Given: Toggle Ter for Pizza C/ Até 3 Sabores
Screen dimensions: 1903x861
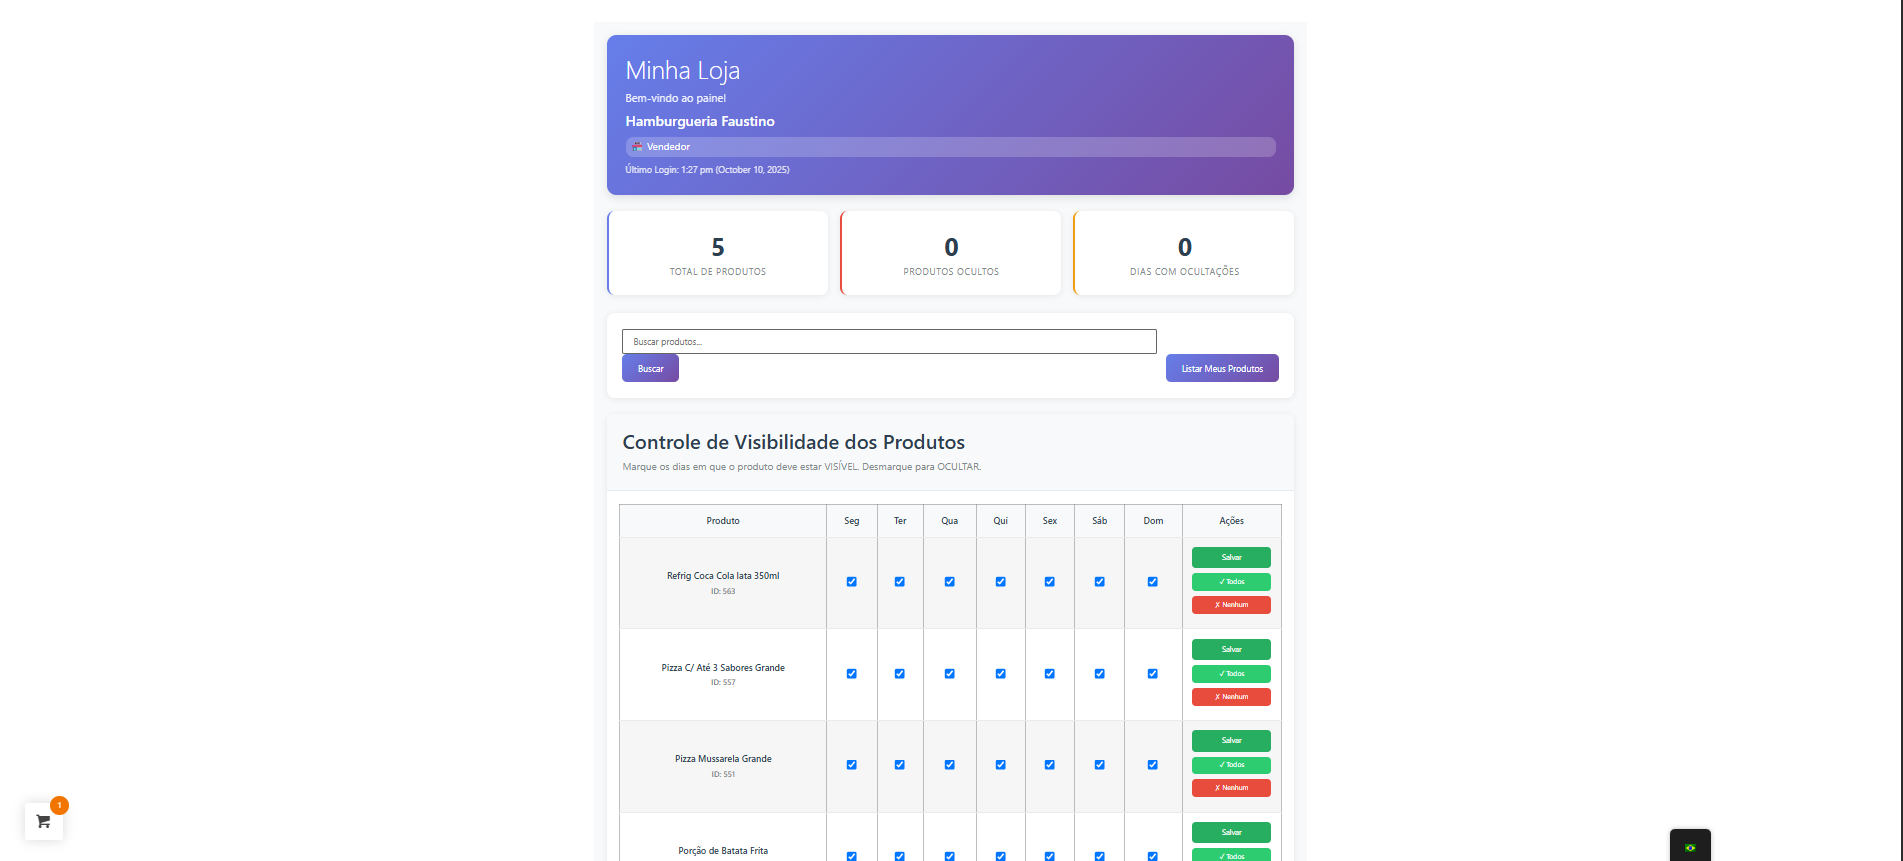Looking at the screenshot, I should [x=899, y=674].
